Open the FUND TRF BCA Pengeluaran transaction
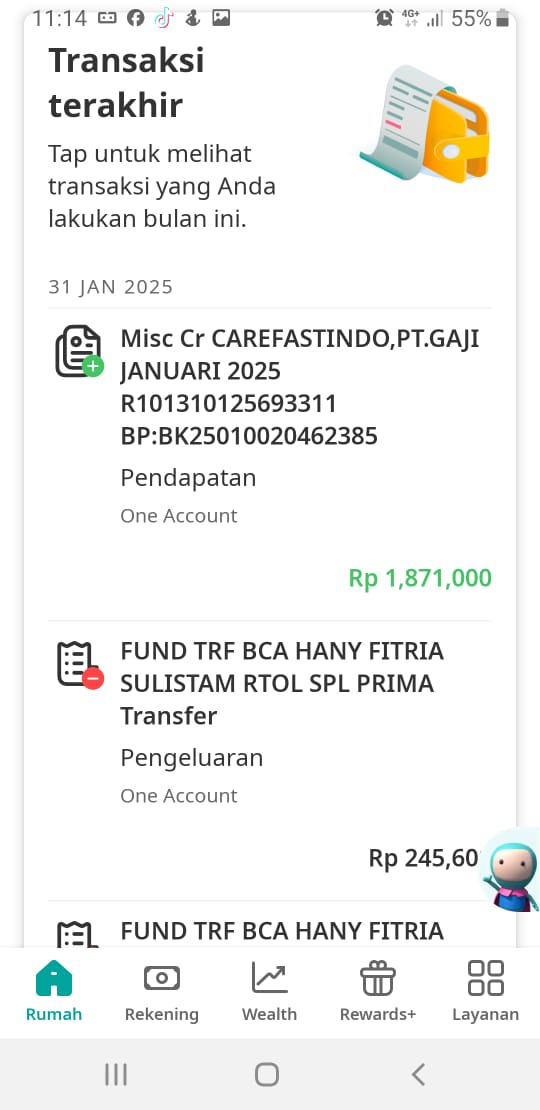The height and width of the screenshot is (1110, 540). pos(270,760)
